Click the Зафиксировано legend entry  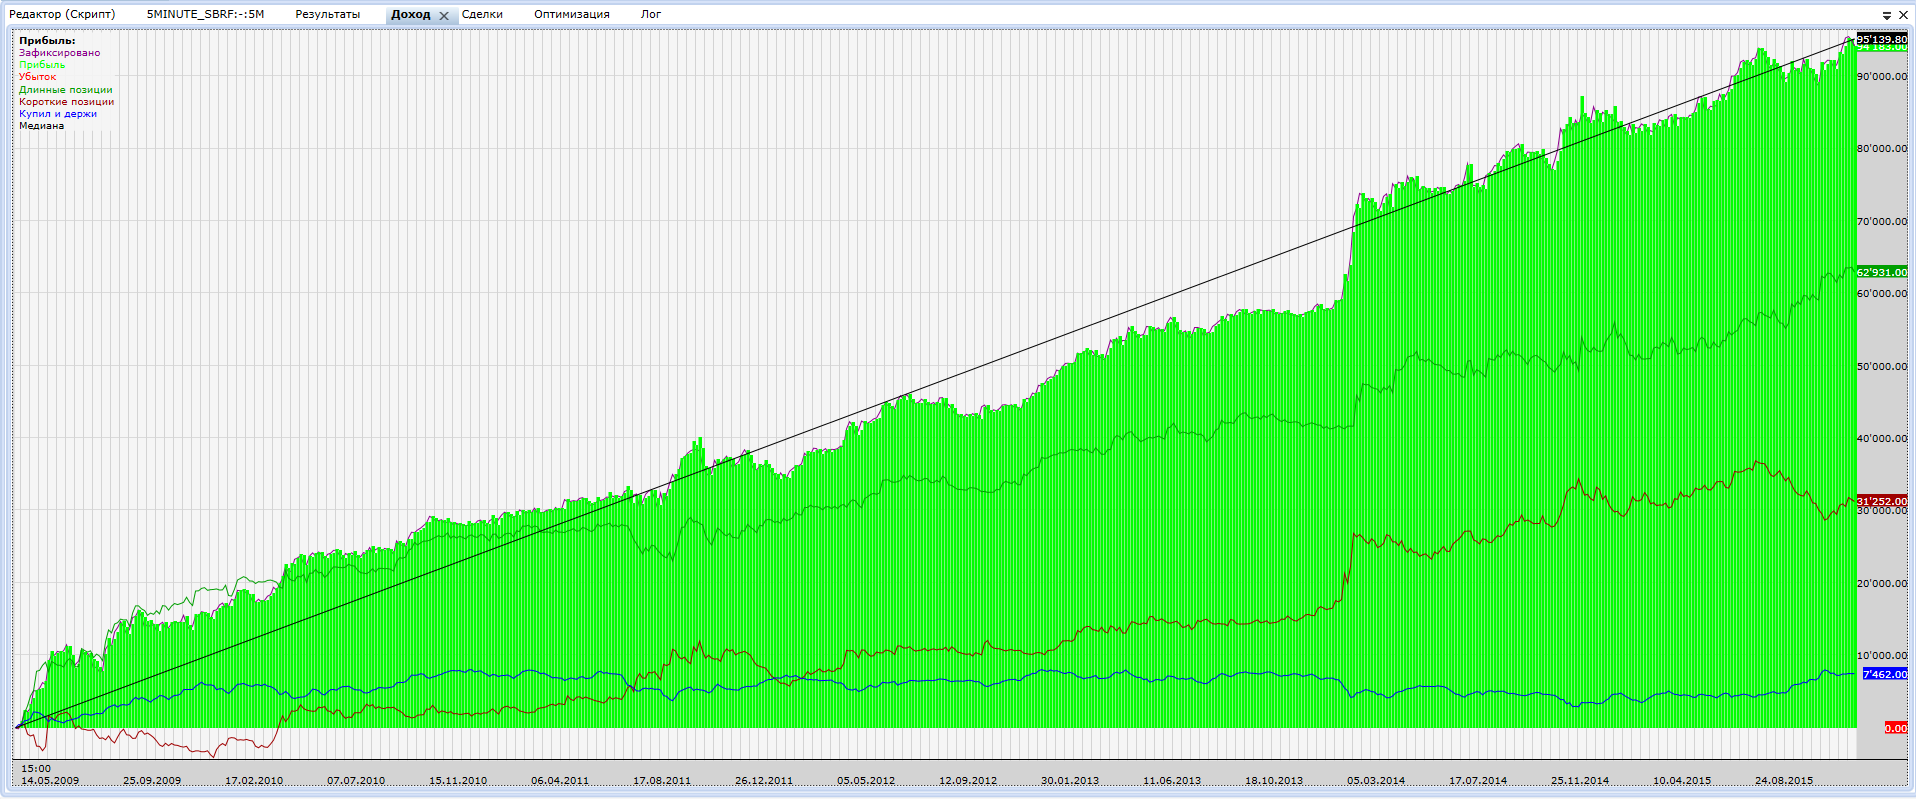click(x=59, y=52)
